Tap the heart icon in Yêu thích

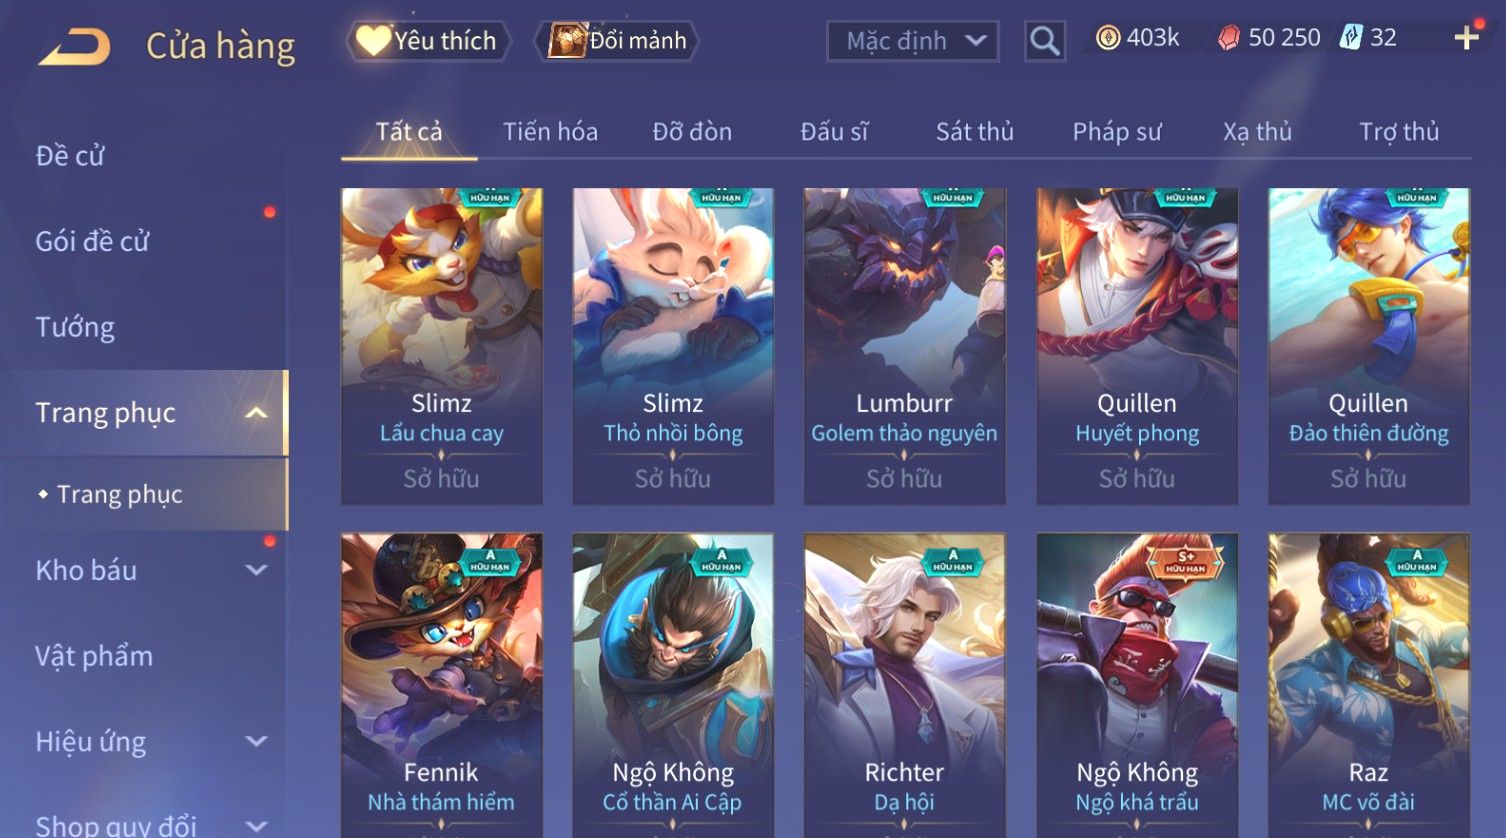tap(373, 40)
